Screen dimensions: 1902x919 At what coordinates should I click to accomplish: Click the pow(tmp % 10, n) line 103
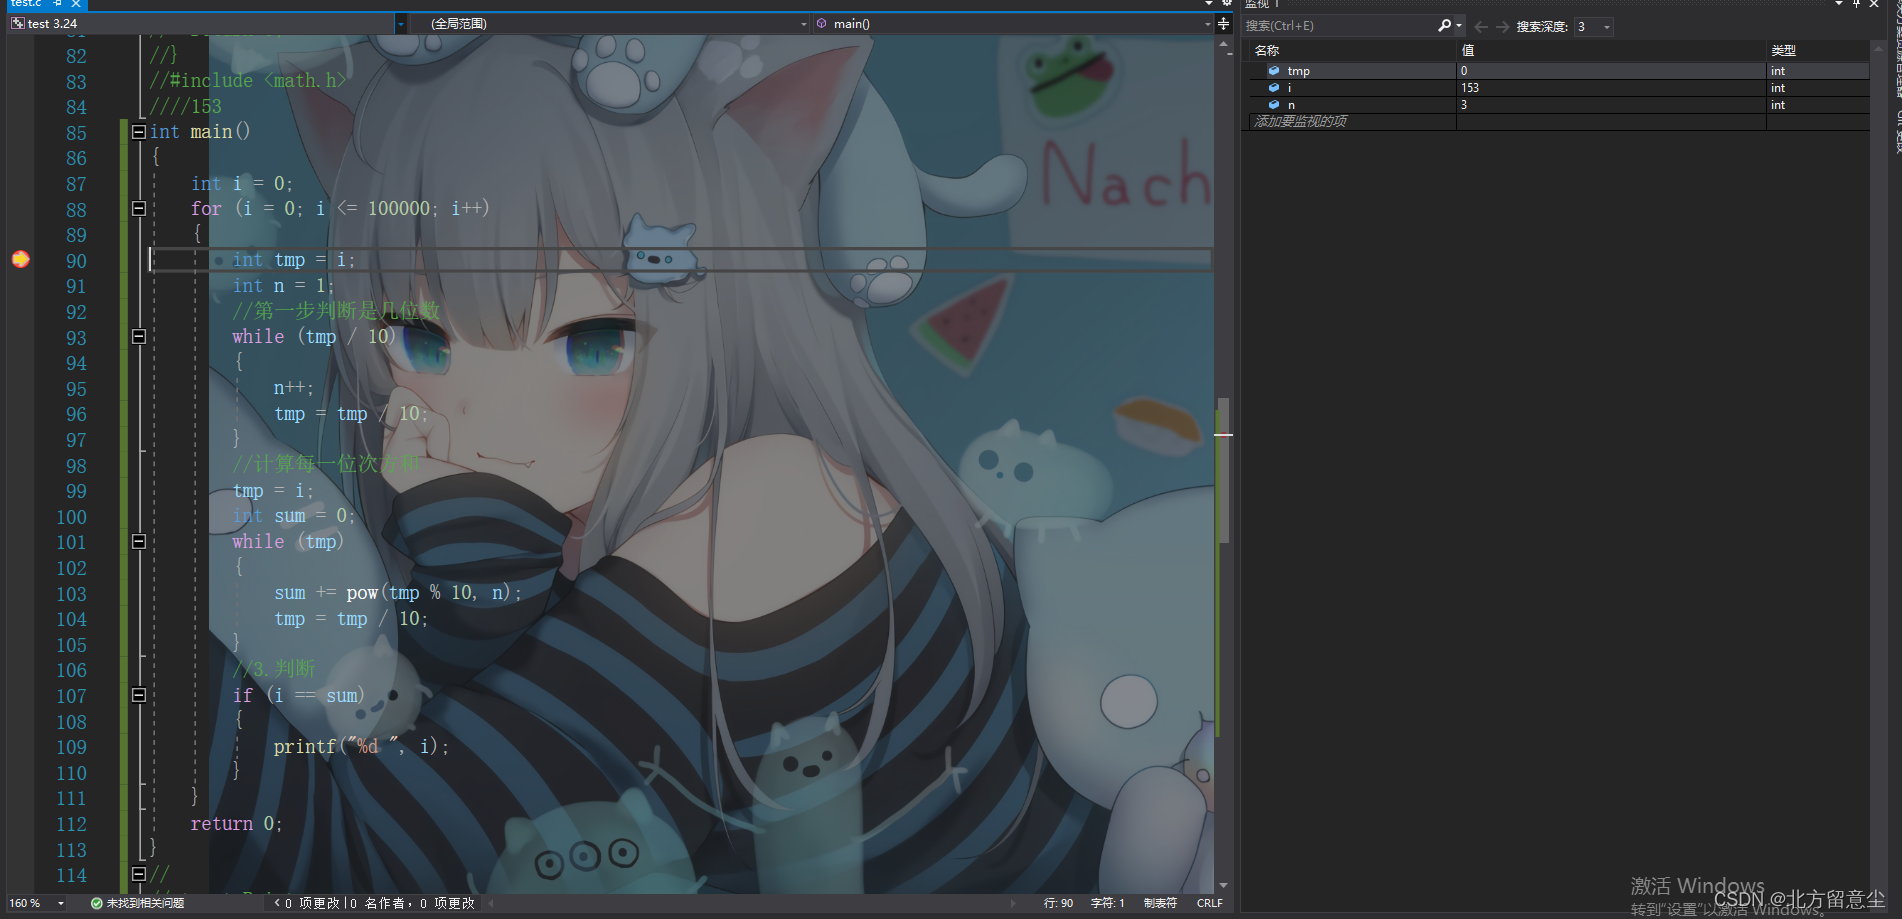point(398,593)
